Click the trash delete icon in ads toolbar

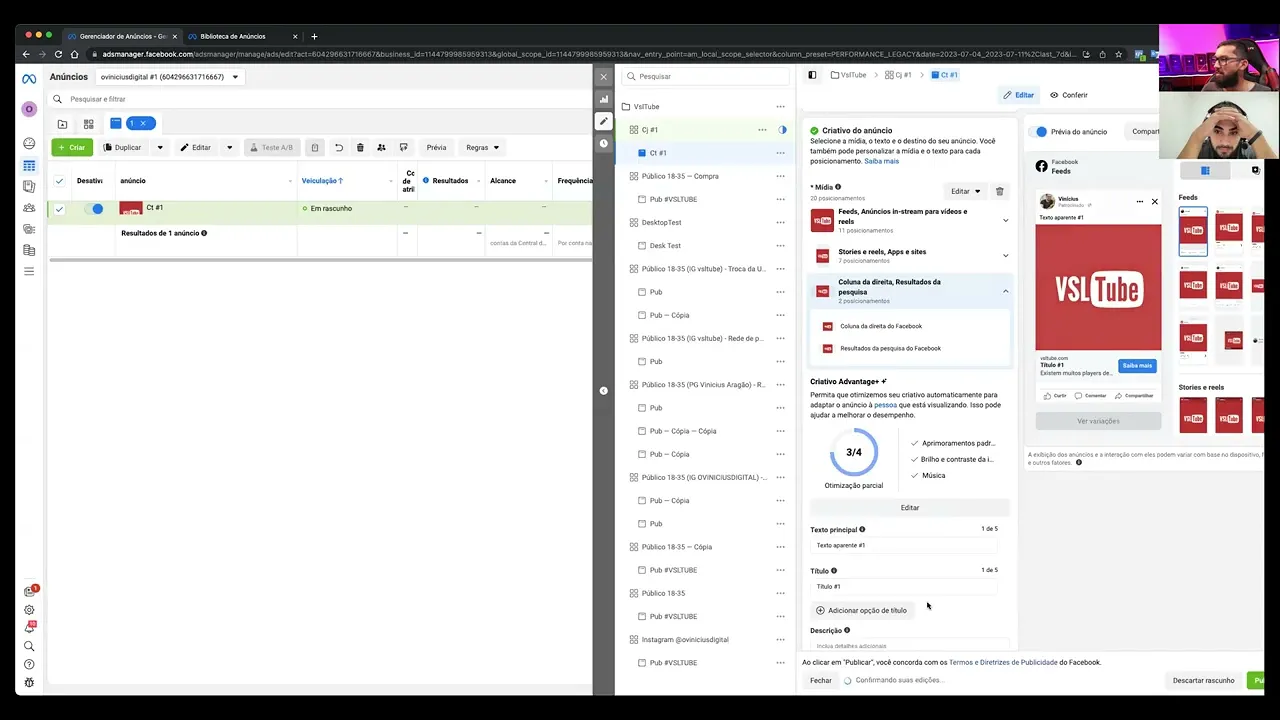click(360, 147)
